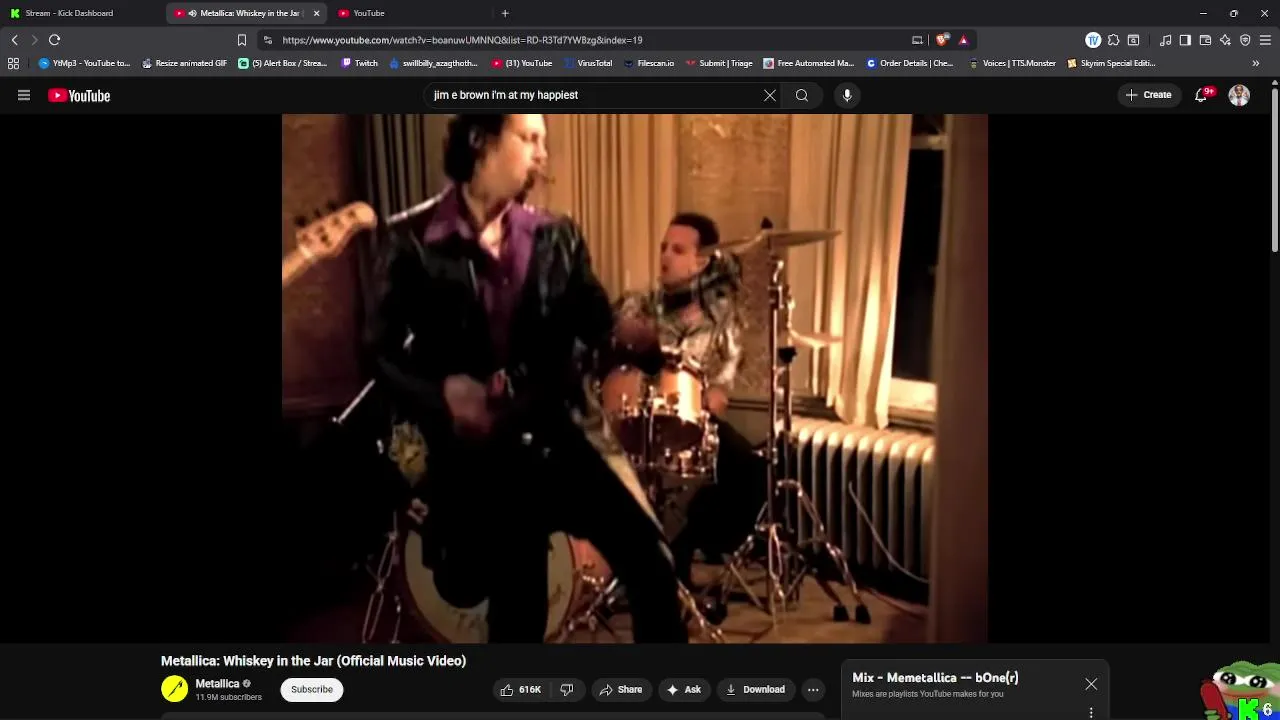Open the music note playlist icon
Screen dimensions: 1280x720
click(1165, 40)
